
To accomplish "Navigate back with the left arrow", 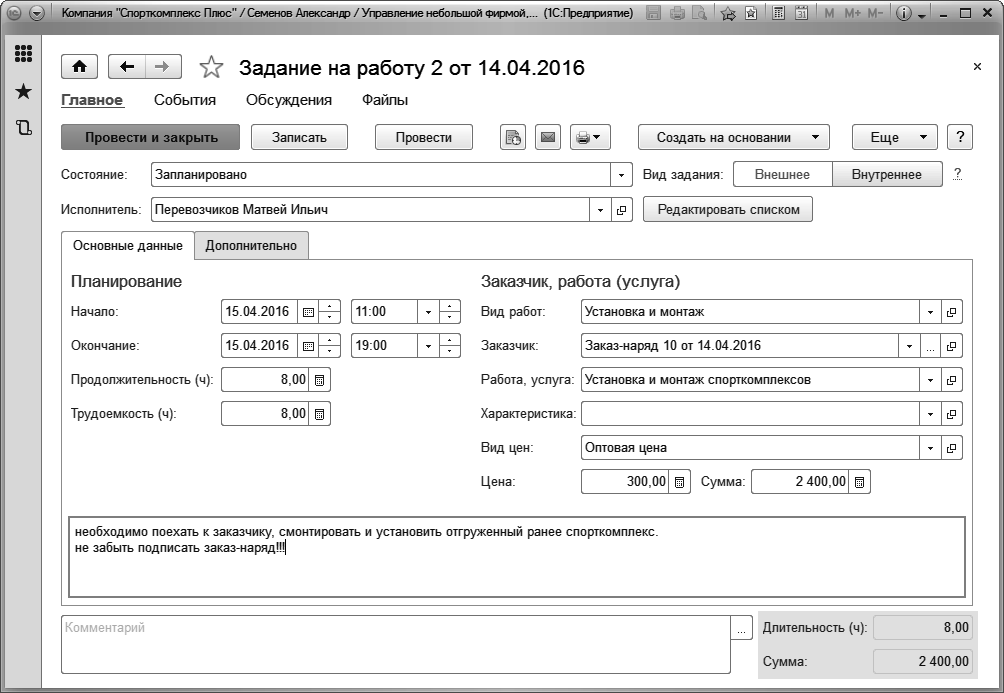I will point(127,67).
